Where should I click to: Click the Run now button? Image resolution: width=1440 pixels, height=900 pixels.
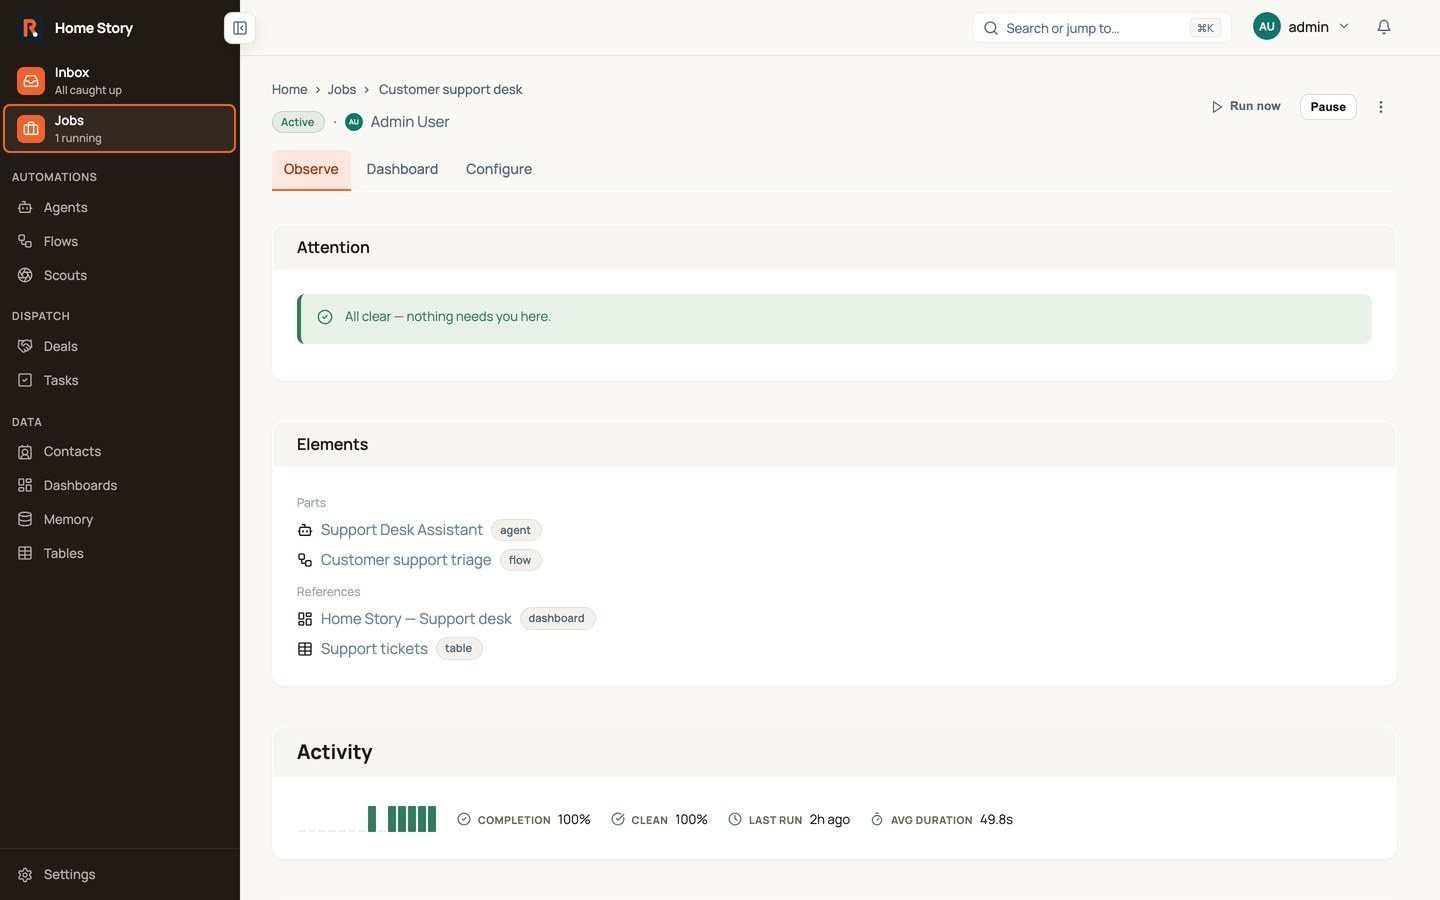[x=1245, y=106]
